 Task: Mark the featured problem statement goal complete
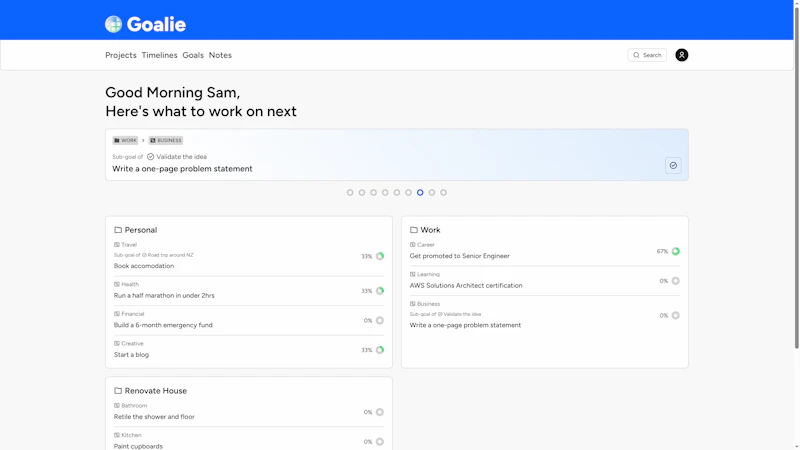point(673,165)
